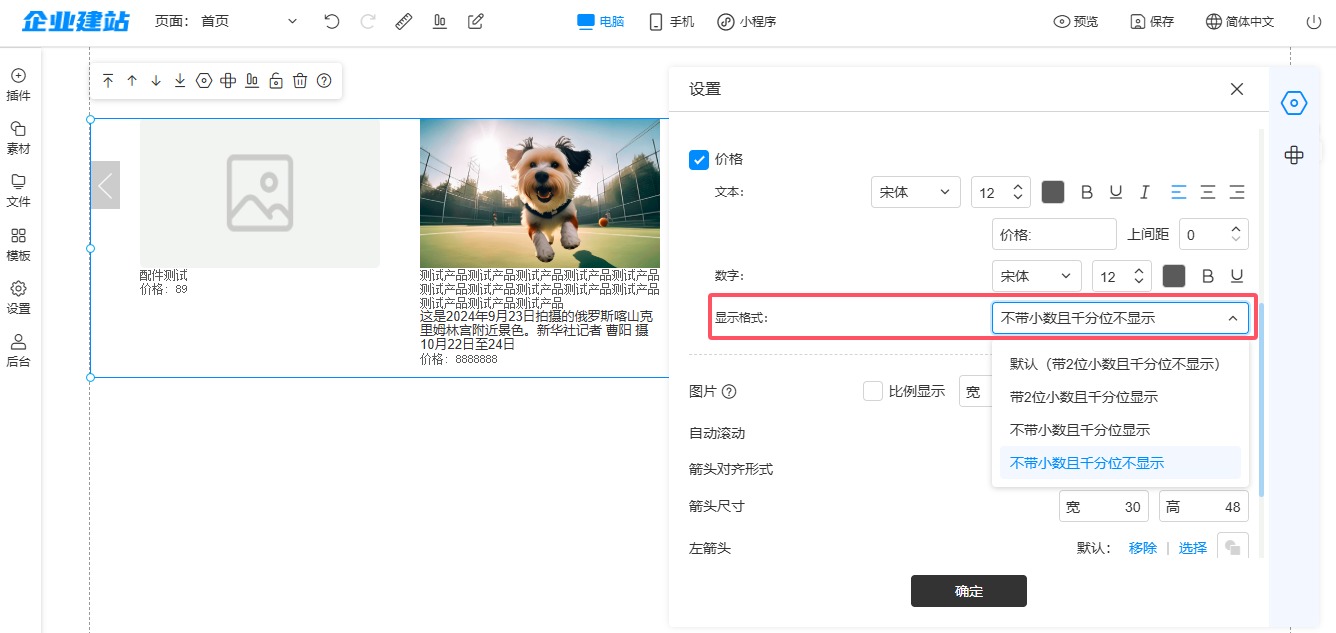The width and height of the screenshot is (1336, 633).
Task: Switch to 手机 view tab
Action: [x=671, y=21]
